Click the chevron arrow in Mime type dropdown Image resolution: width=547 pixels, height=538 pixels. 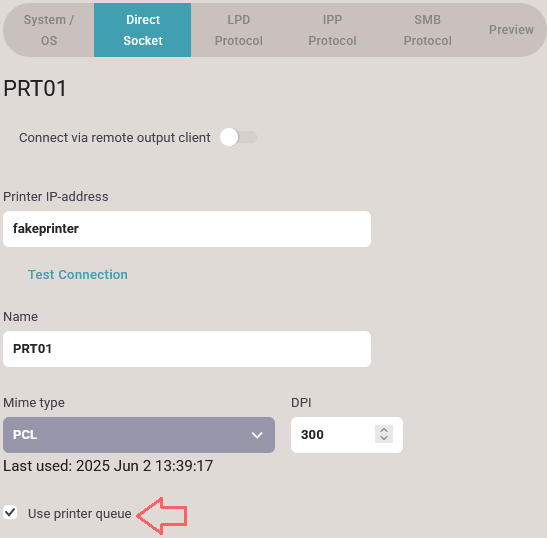click(x=257, y=435)
